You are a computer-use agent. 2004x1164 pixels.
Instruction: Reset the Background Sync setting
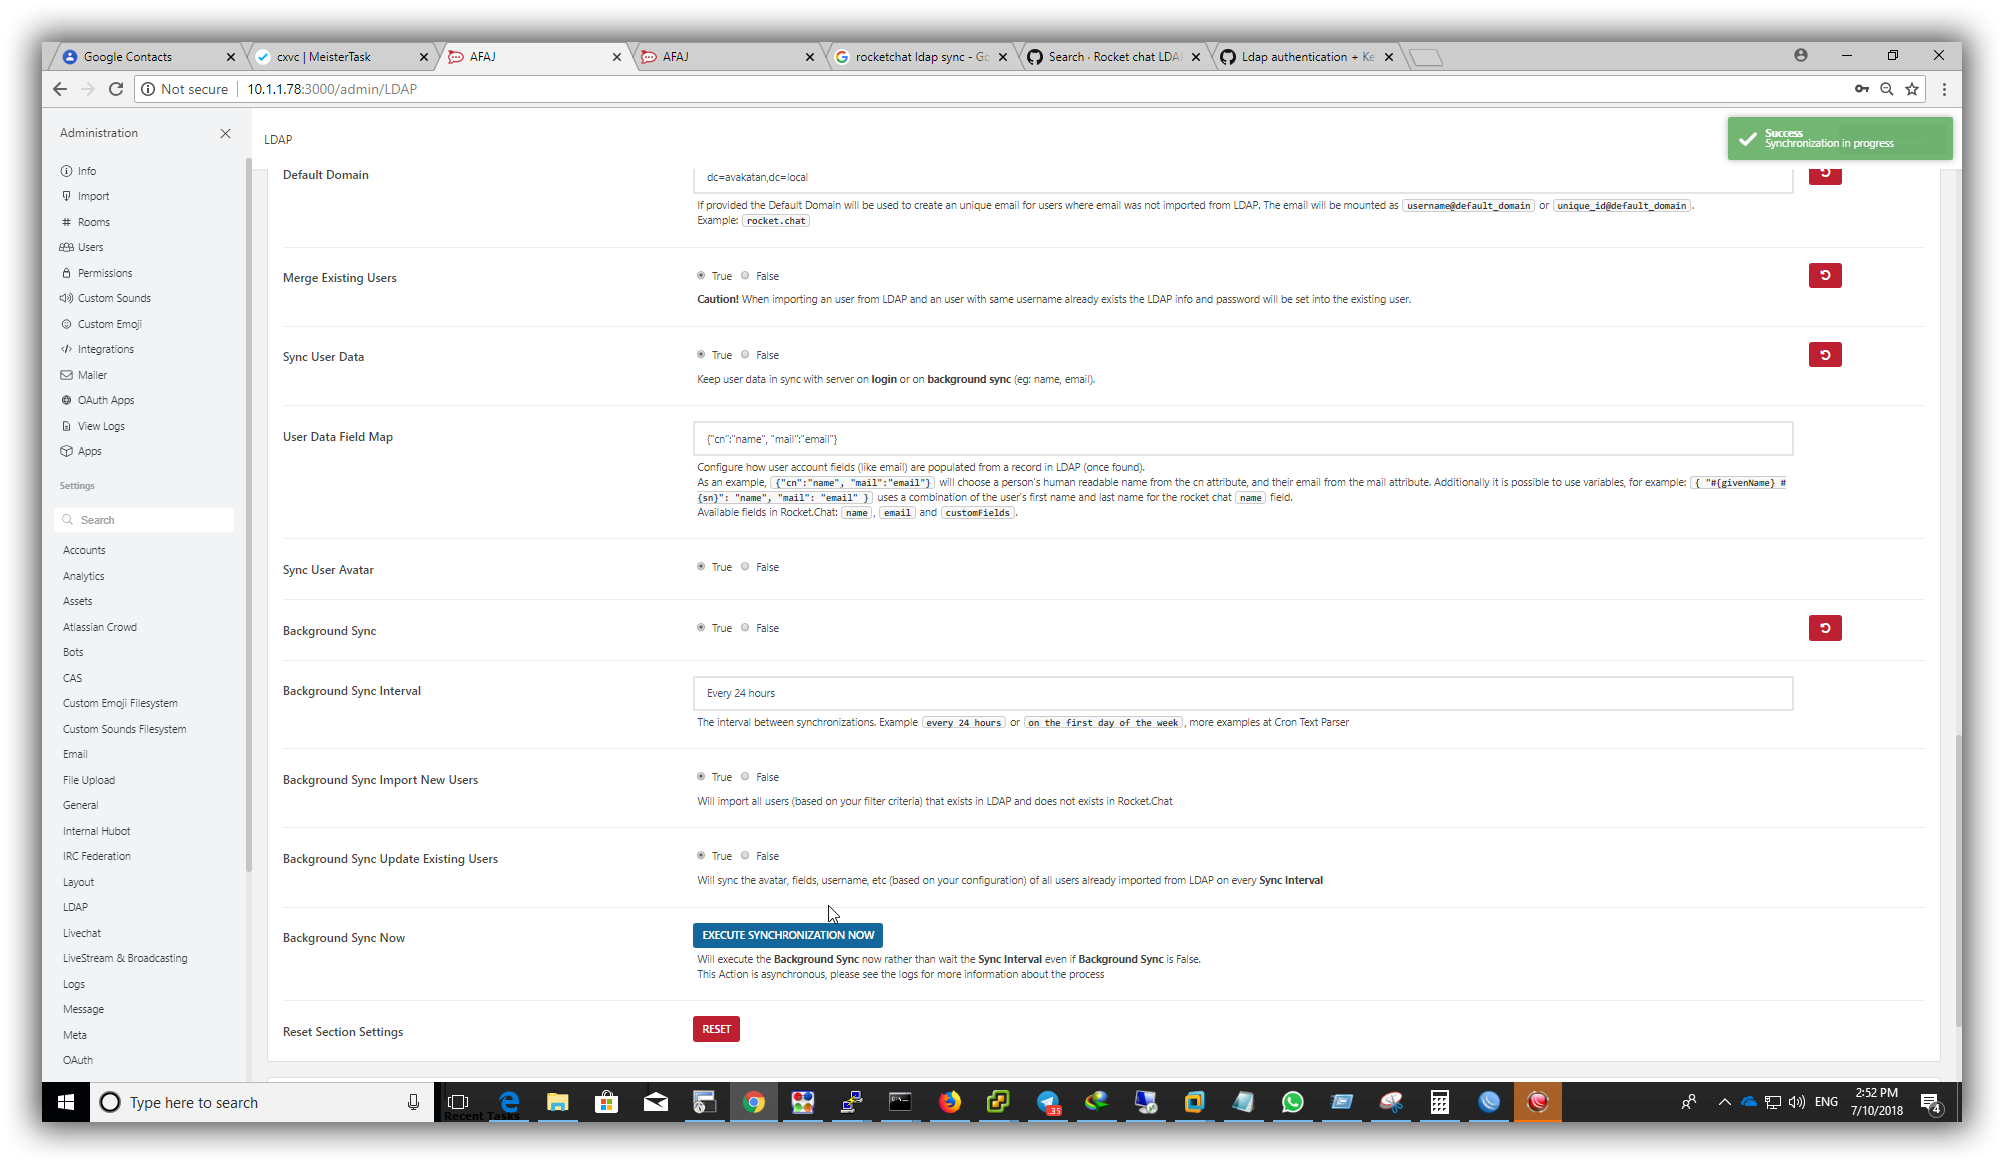tap(1824, 628)
